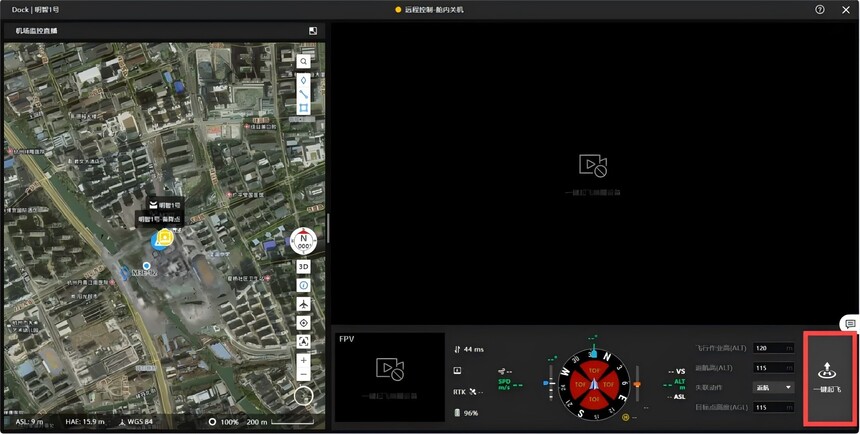Click the ASL: 9 m status readout
This screenshot has width=860, height=434.
point(29,421)
